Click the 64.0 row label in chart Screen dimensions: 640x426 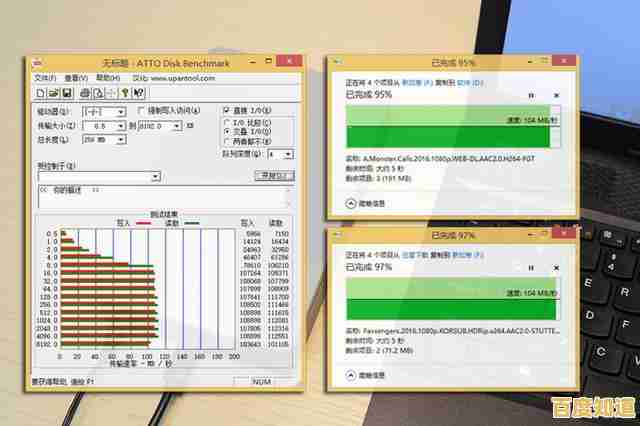(51, 289)
